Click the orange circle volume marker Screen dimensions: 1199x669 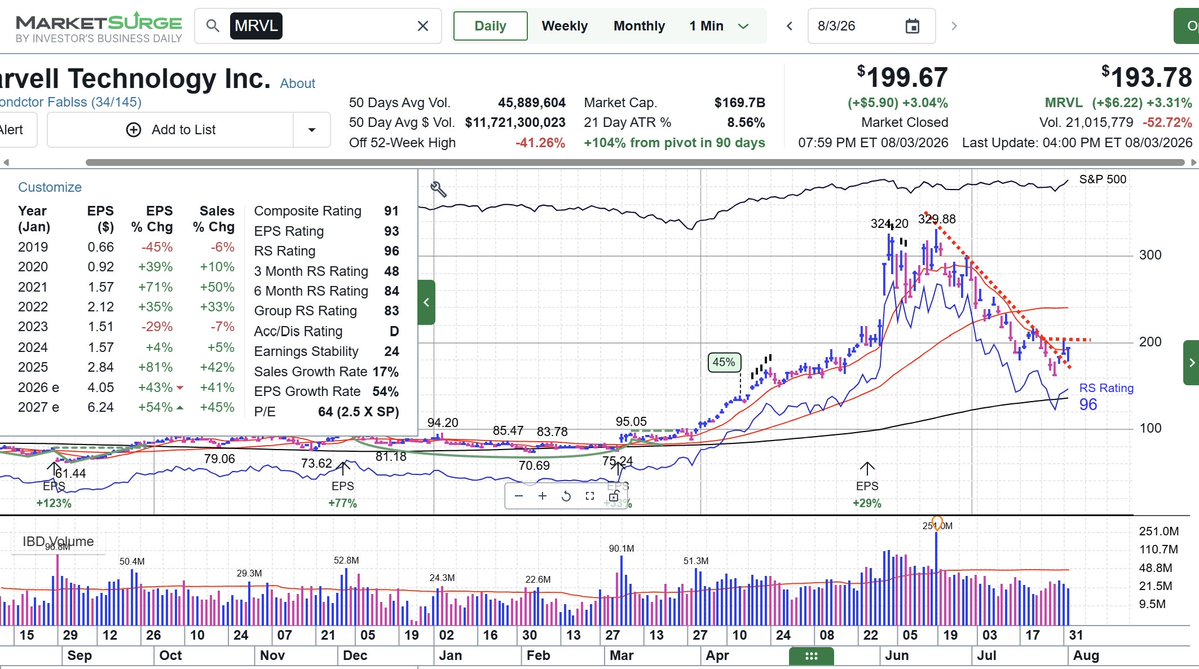(937, 523)
